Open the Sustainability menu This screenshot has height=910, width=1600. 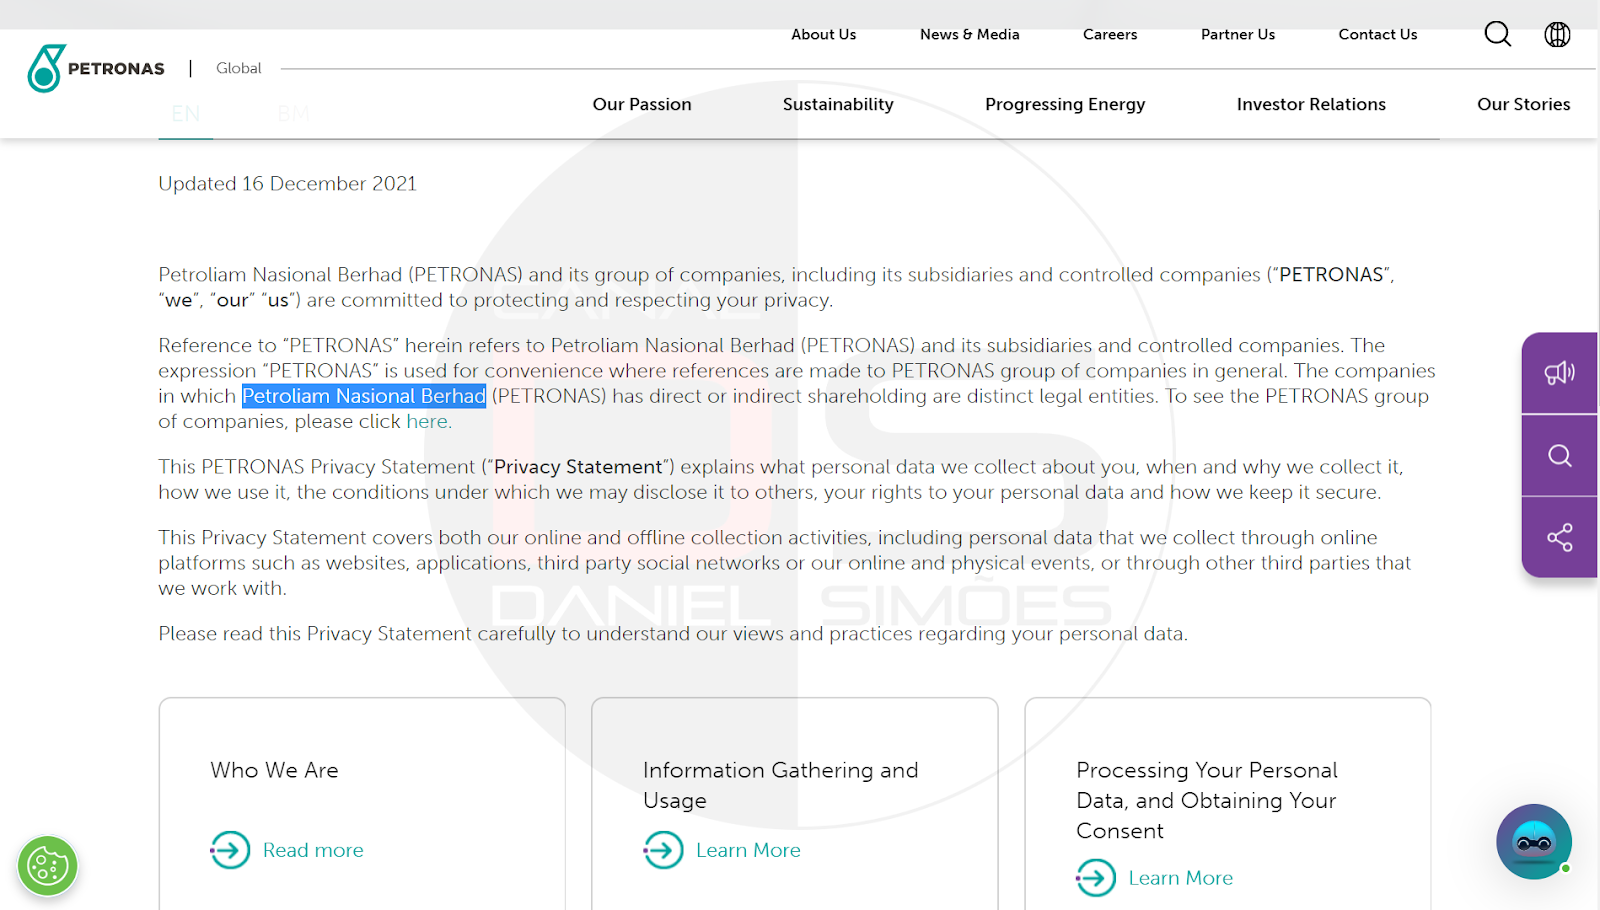(838, 104)
